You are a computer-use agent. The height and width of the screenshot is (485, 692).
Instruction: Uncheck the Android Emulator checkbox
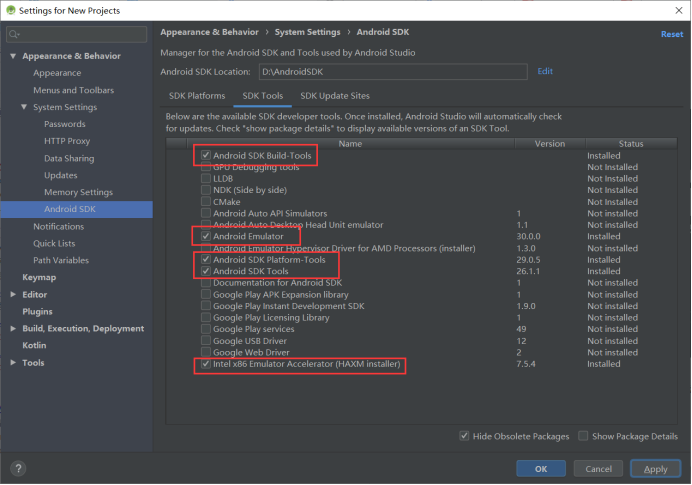click(x=206, y=236)
